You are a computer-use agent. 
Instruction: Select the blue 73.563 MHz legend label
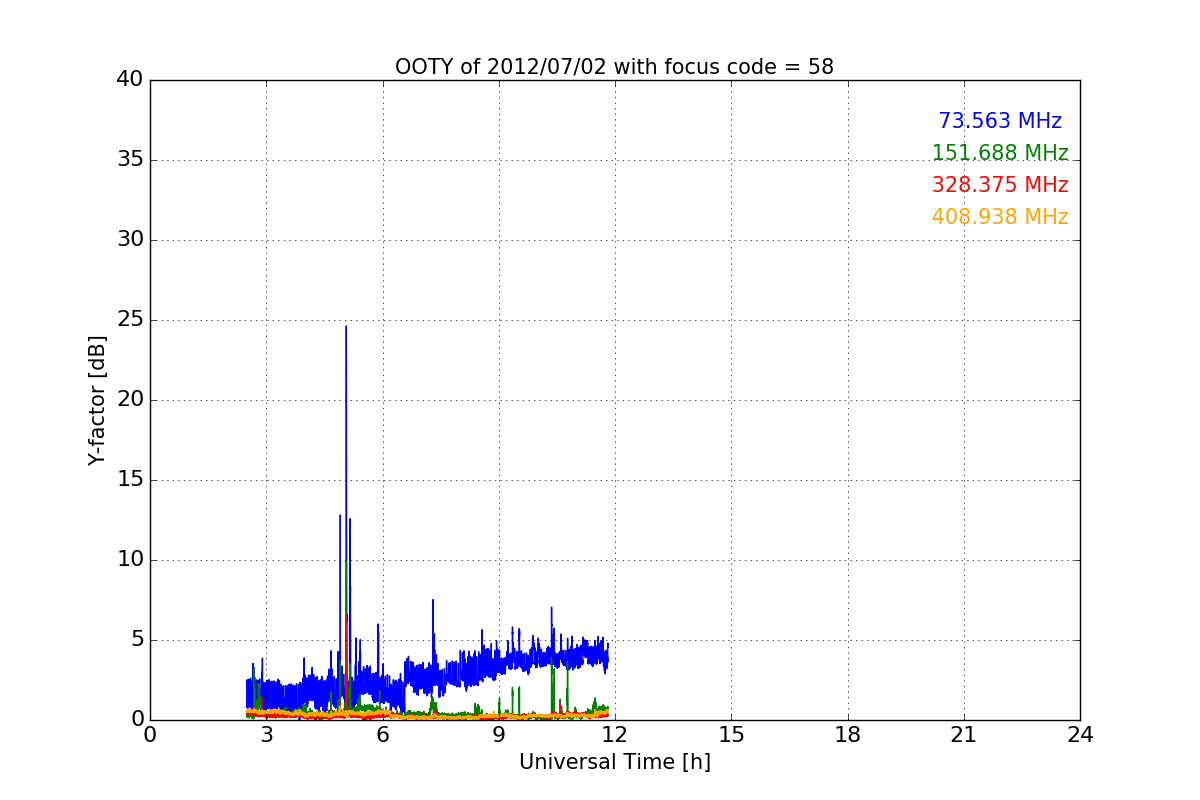tap(1000, 121)
